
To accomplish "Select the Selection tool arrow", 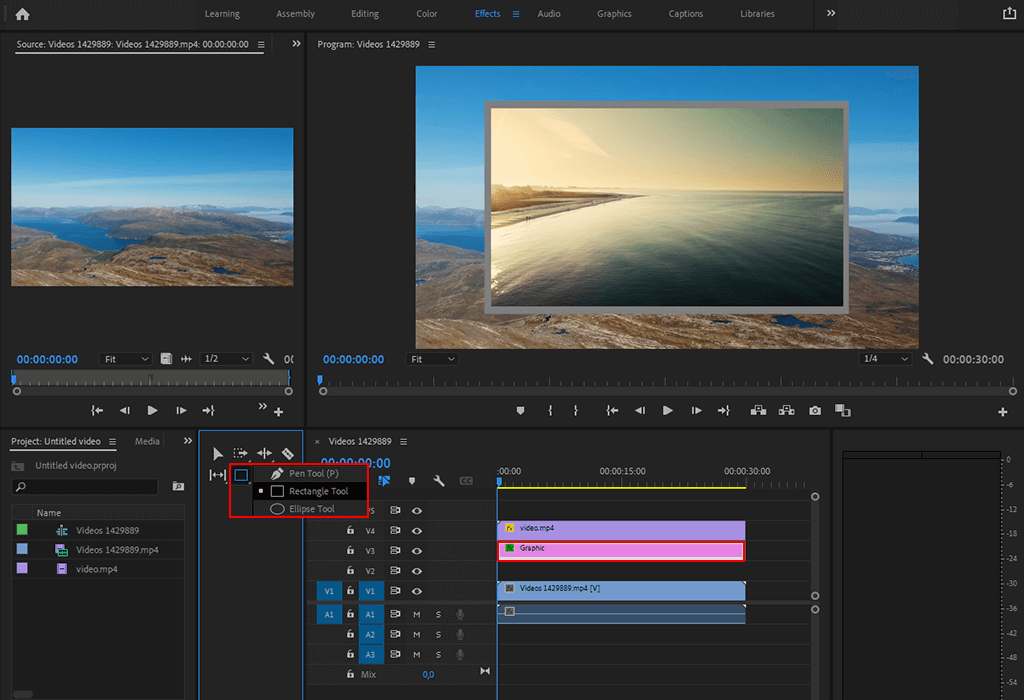I will [218, 453].
